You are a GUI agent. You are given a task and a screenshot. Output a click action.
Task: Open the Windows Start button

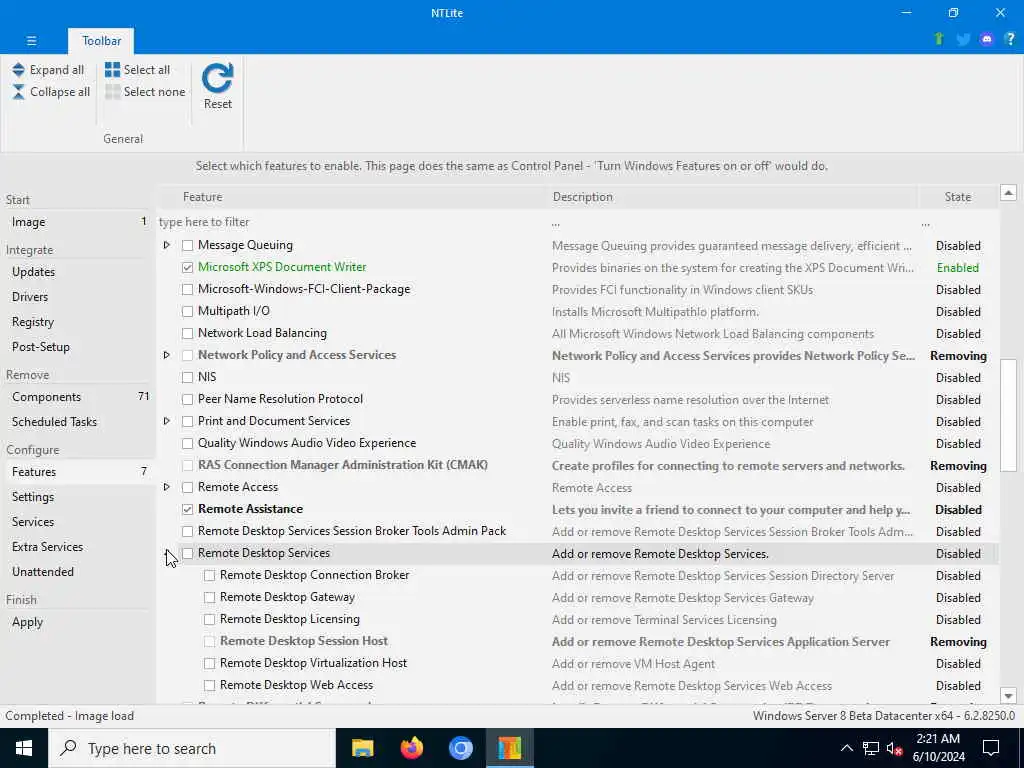pyautogui.click(x=24, y=748)
